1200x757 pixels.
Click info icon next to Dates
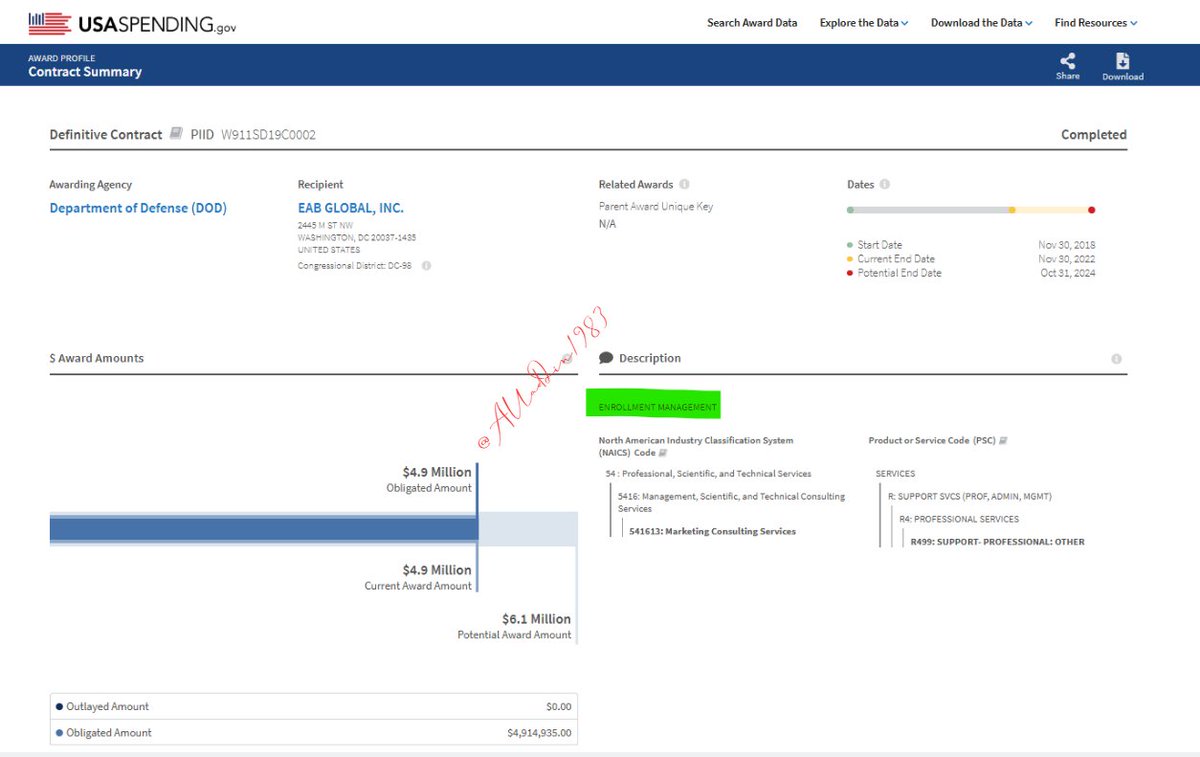coord(885,184)
